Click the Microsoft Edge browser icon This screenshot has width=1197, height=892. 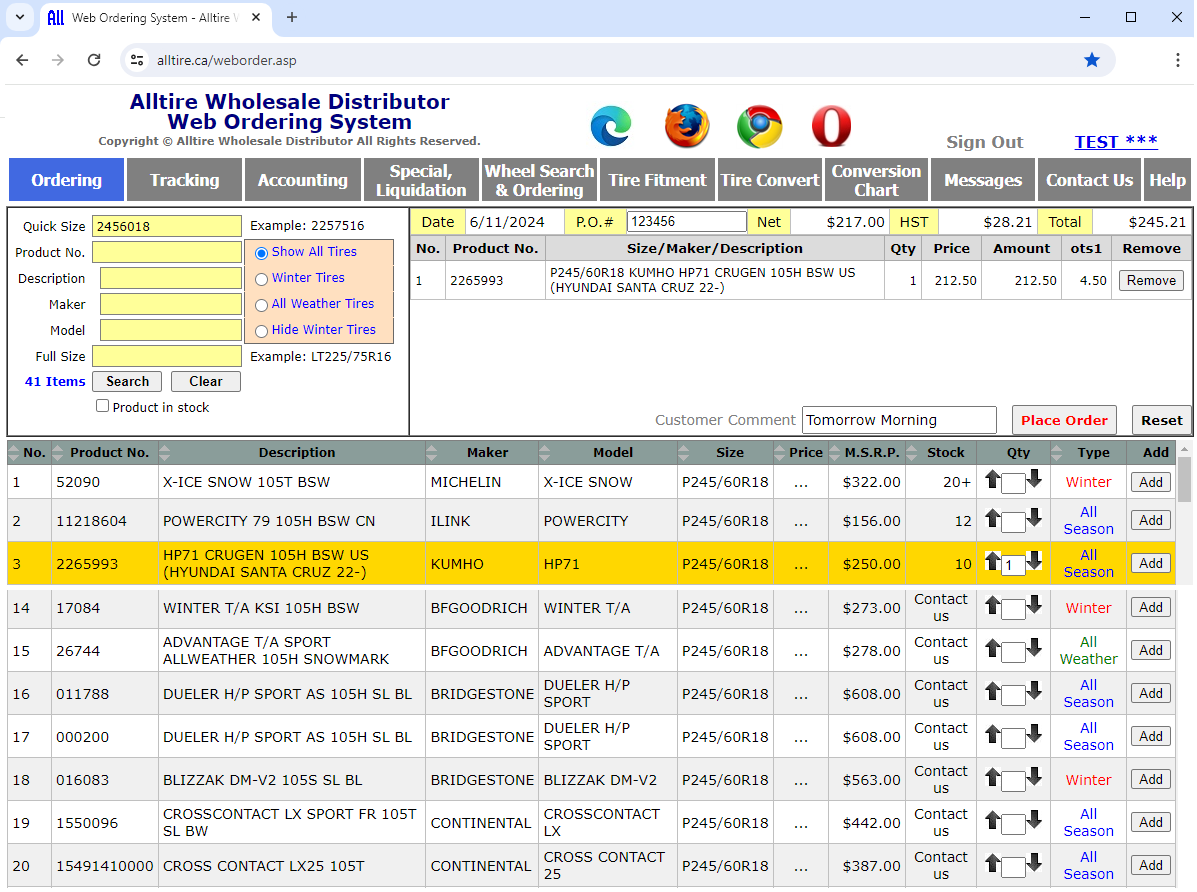611,126
